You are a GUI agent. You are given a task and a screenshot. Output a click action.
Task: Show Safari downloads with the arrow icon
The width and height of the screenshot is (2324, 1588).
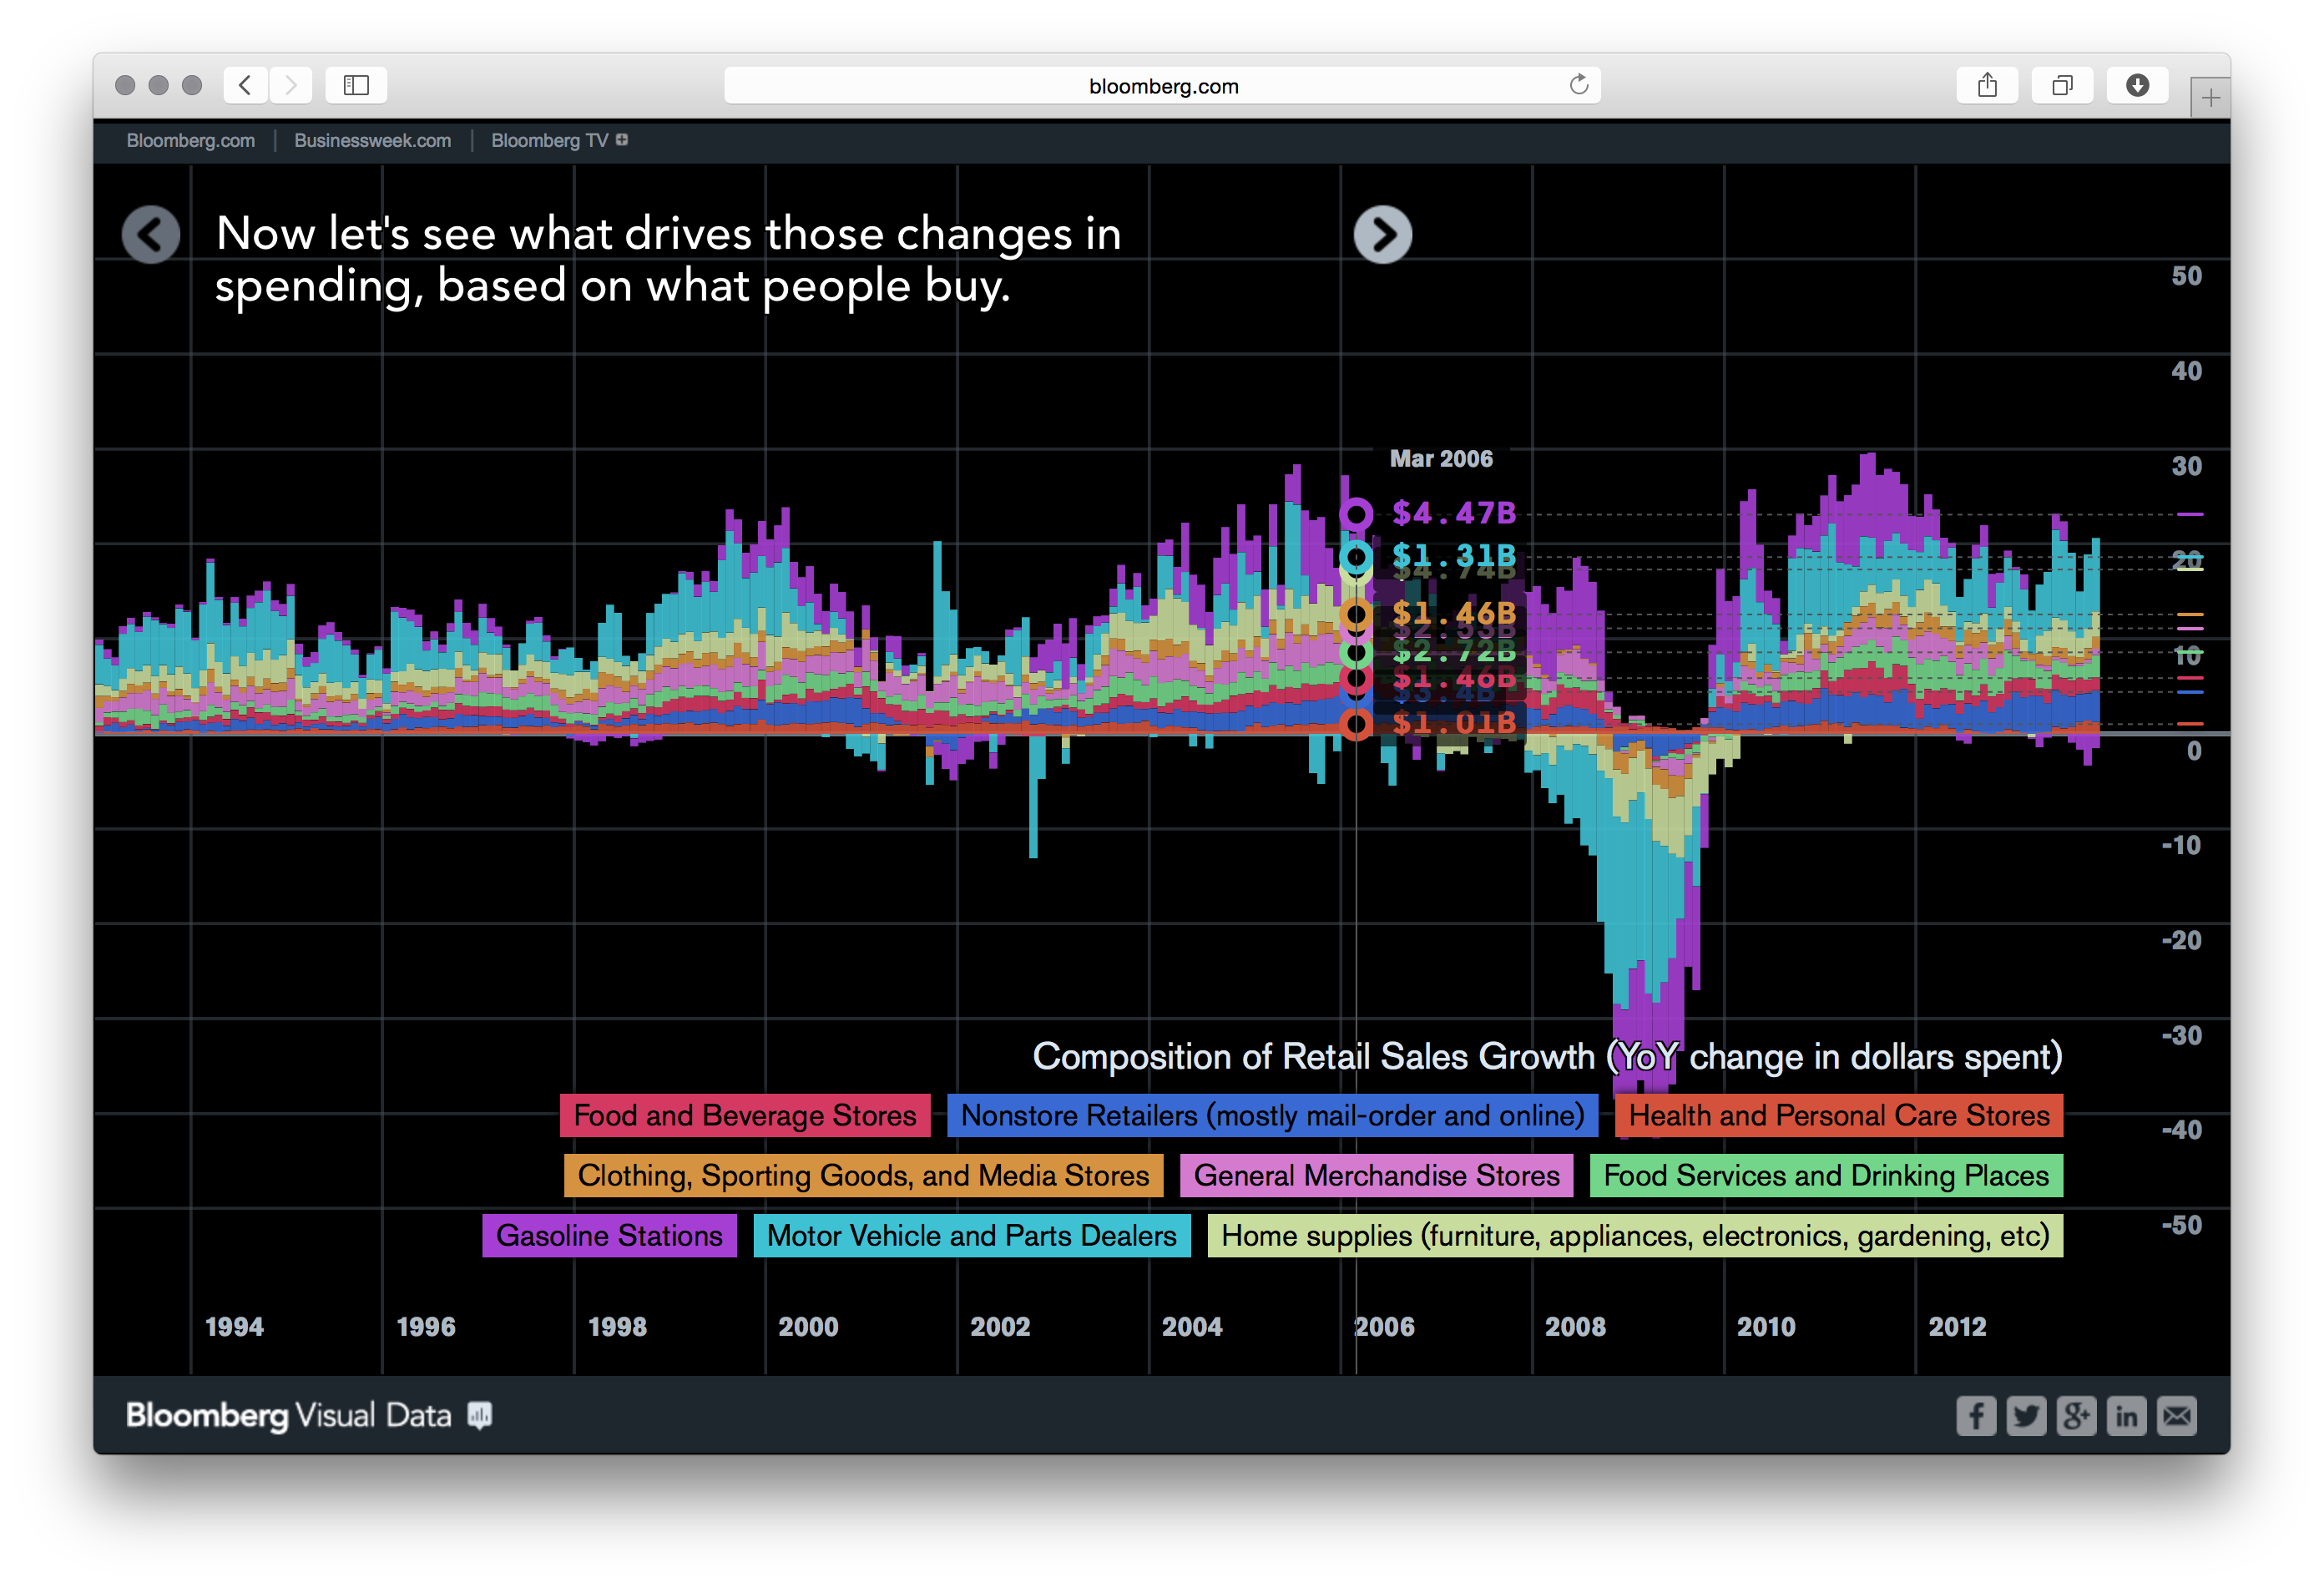2137,85
